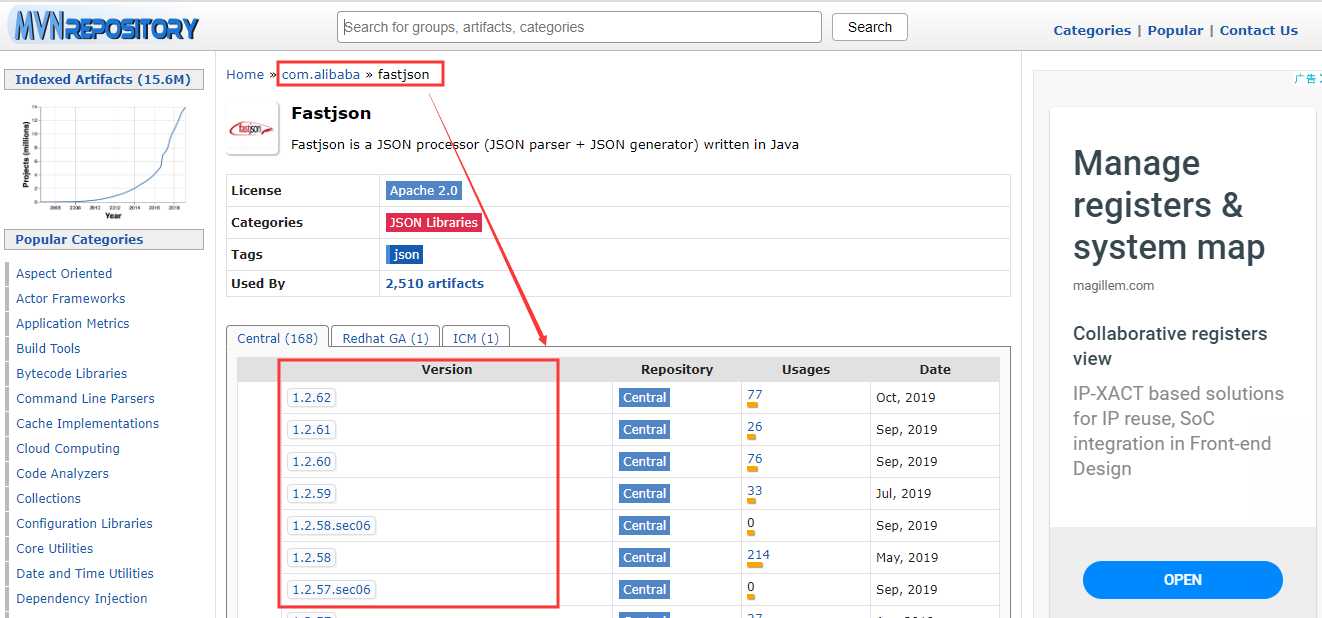Click Central repository for 1.2.58 row

(644, 557)
